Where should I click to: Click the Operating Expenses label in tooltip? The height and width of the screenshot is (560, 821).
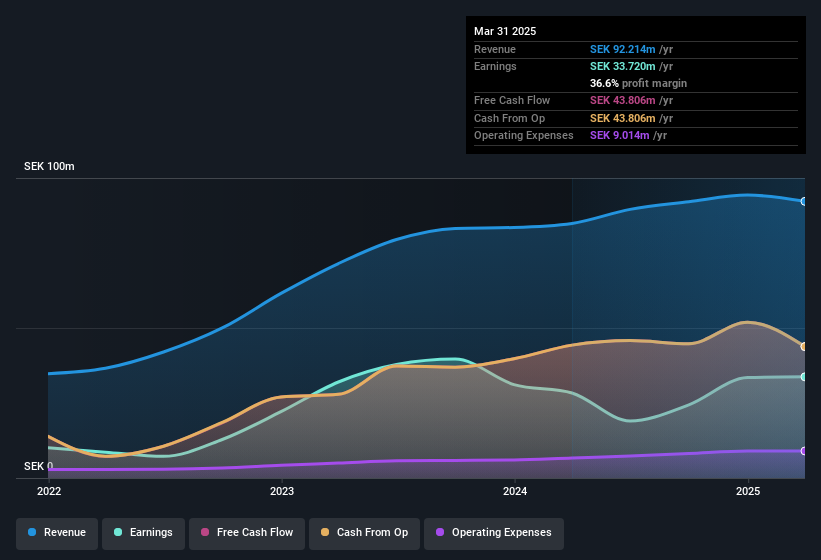point(524,136)
